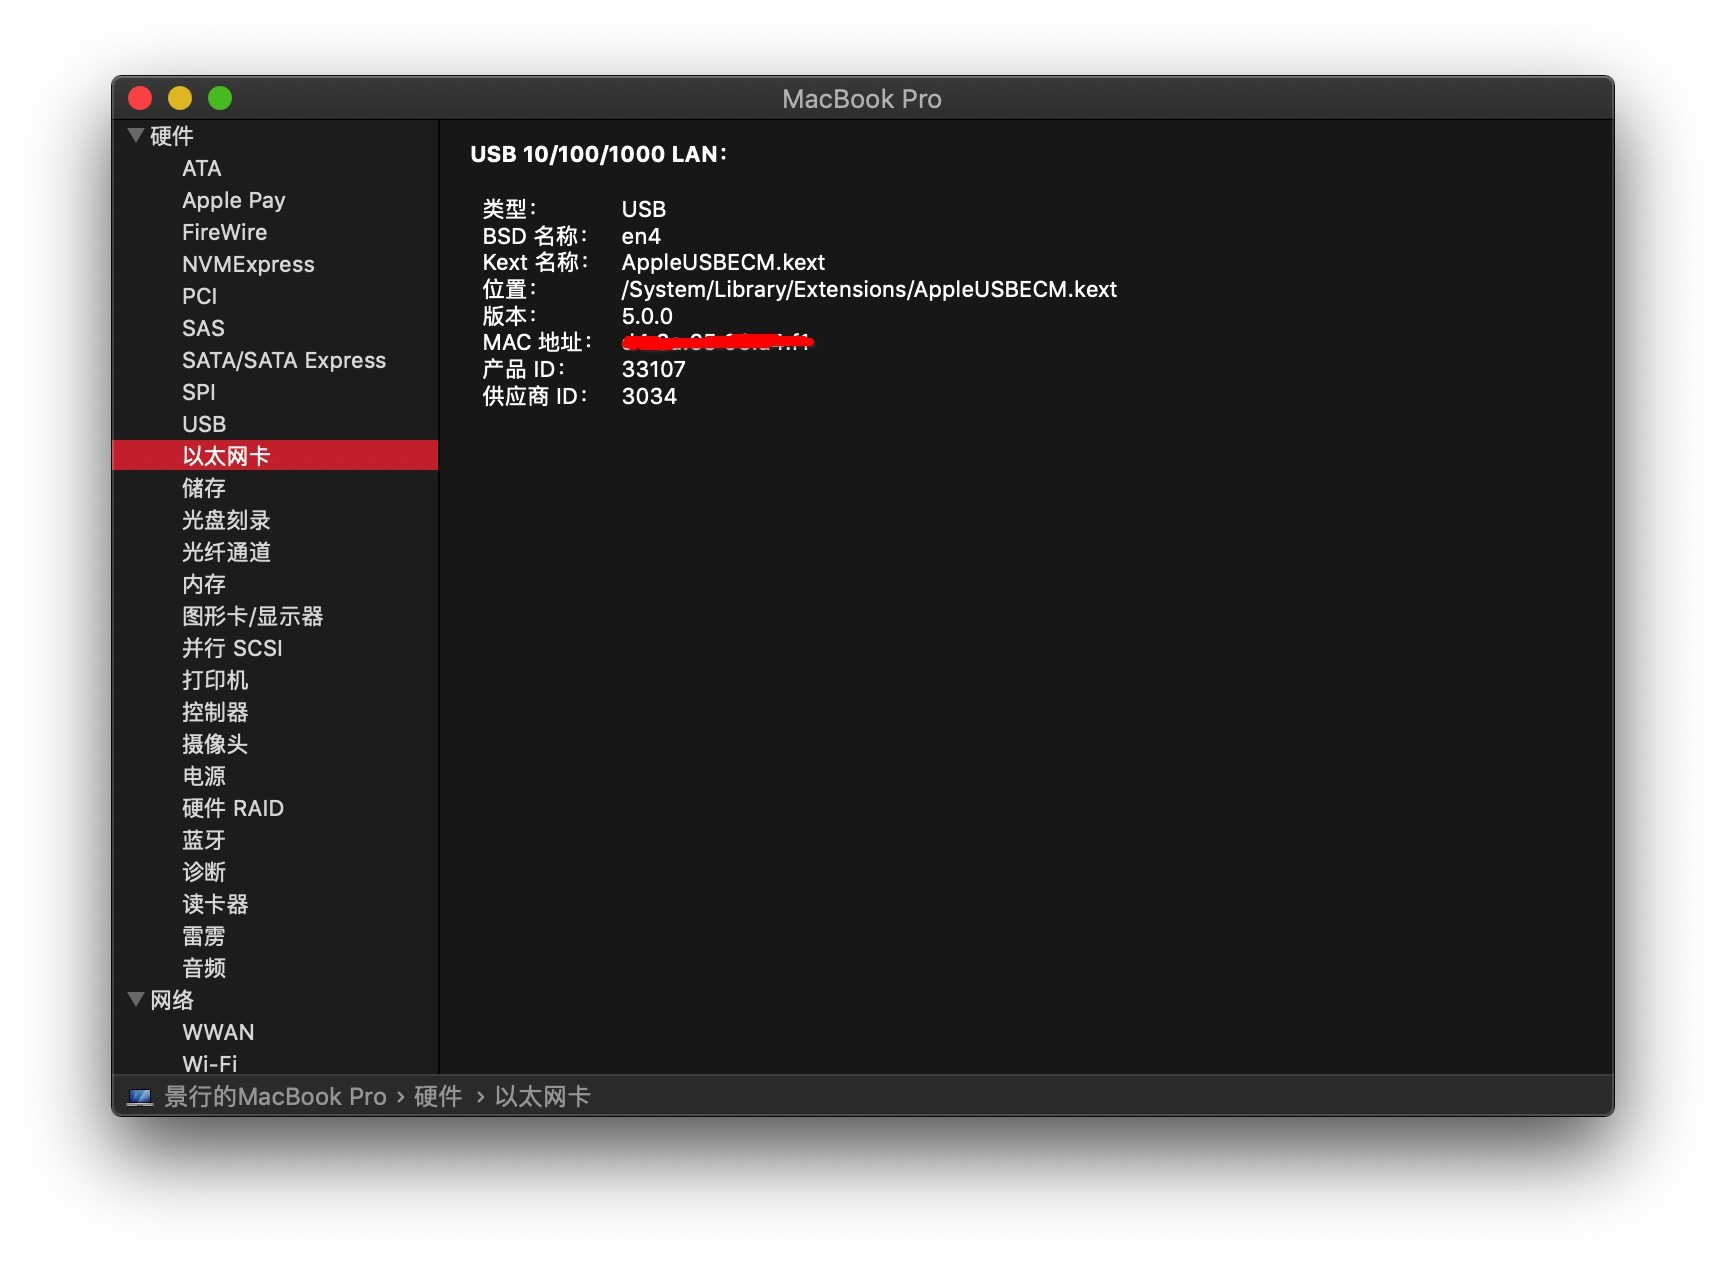This screenshot has width=1726, height=1264.
Task: Click the 硬件 section header label
Action: coord(172,136)
